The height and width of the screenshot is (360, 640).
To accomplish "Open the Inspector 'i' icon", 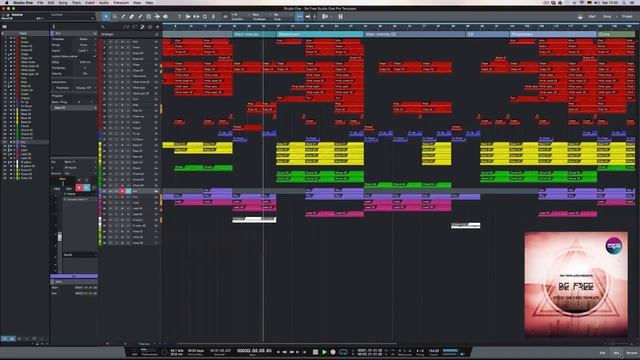I will [x=53, y=27].
